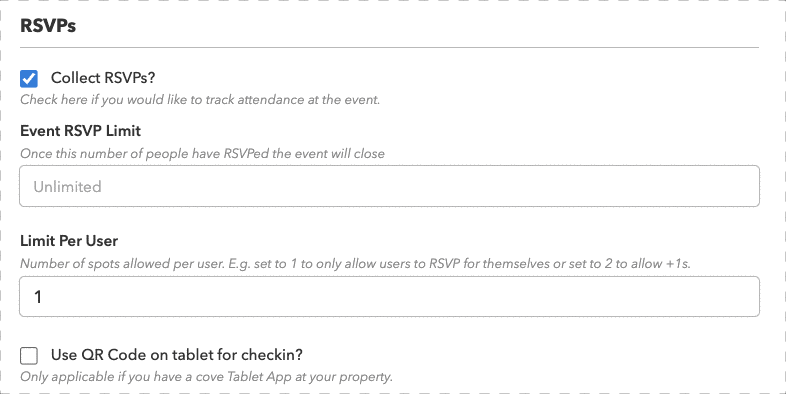The image size is (786, 394).
Task: Enable the QR Code tablet checkin checkbox
Action: pyautogui.click(x=29, y=355)
